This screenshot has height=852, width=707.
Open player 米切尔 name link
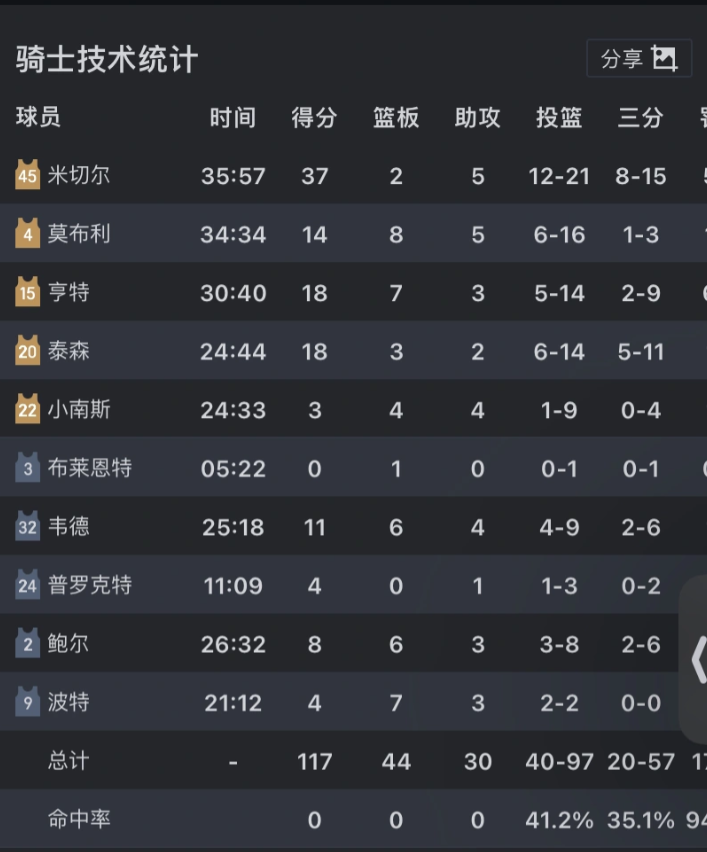pyautogui.click(x=79, y=175)
